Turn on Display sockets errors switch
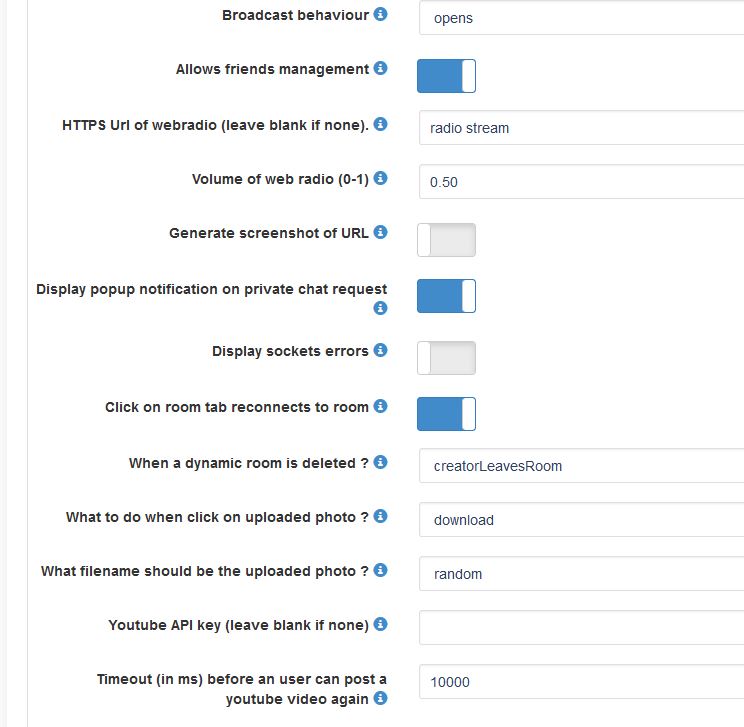The image size is (744, 727). [446, 358]
